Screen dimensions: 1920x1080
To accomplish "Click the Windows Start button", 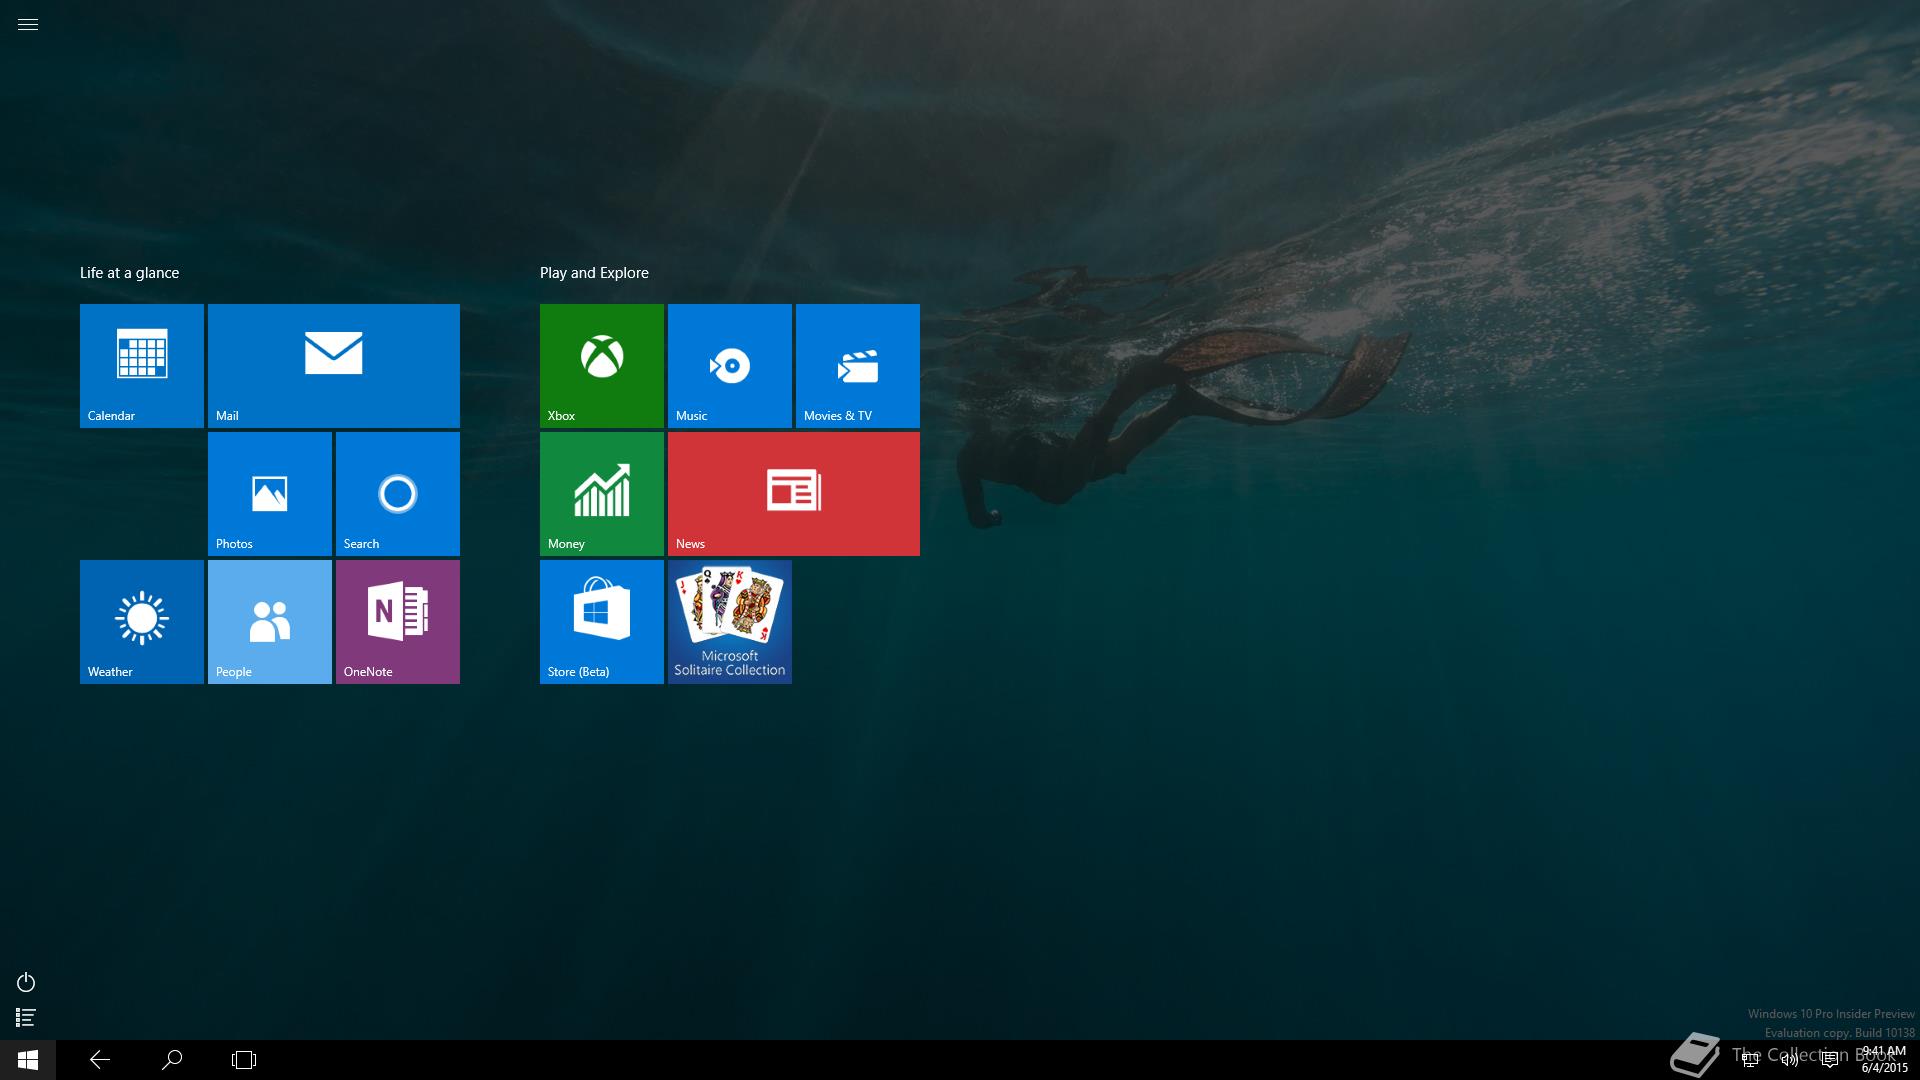I will (28, 1060).
